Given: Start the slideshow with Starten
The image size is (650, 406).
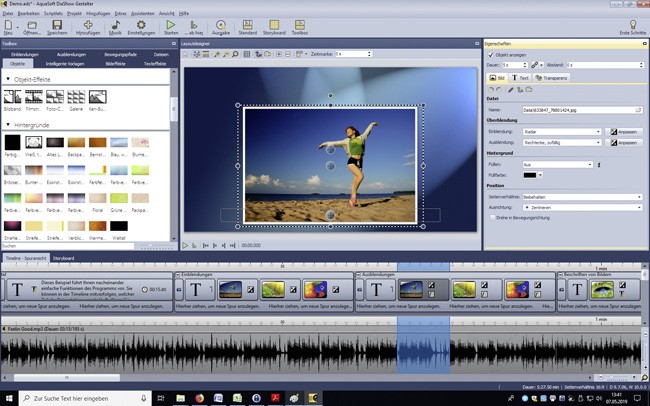Looking at the screenshot, I should coord(171,26).
